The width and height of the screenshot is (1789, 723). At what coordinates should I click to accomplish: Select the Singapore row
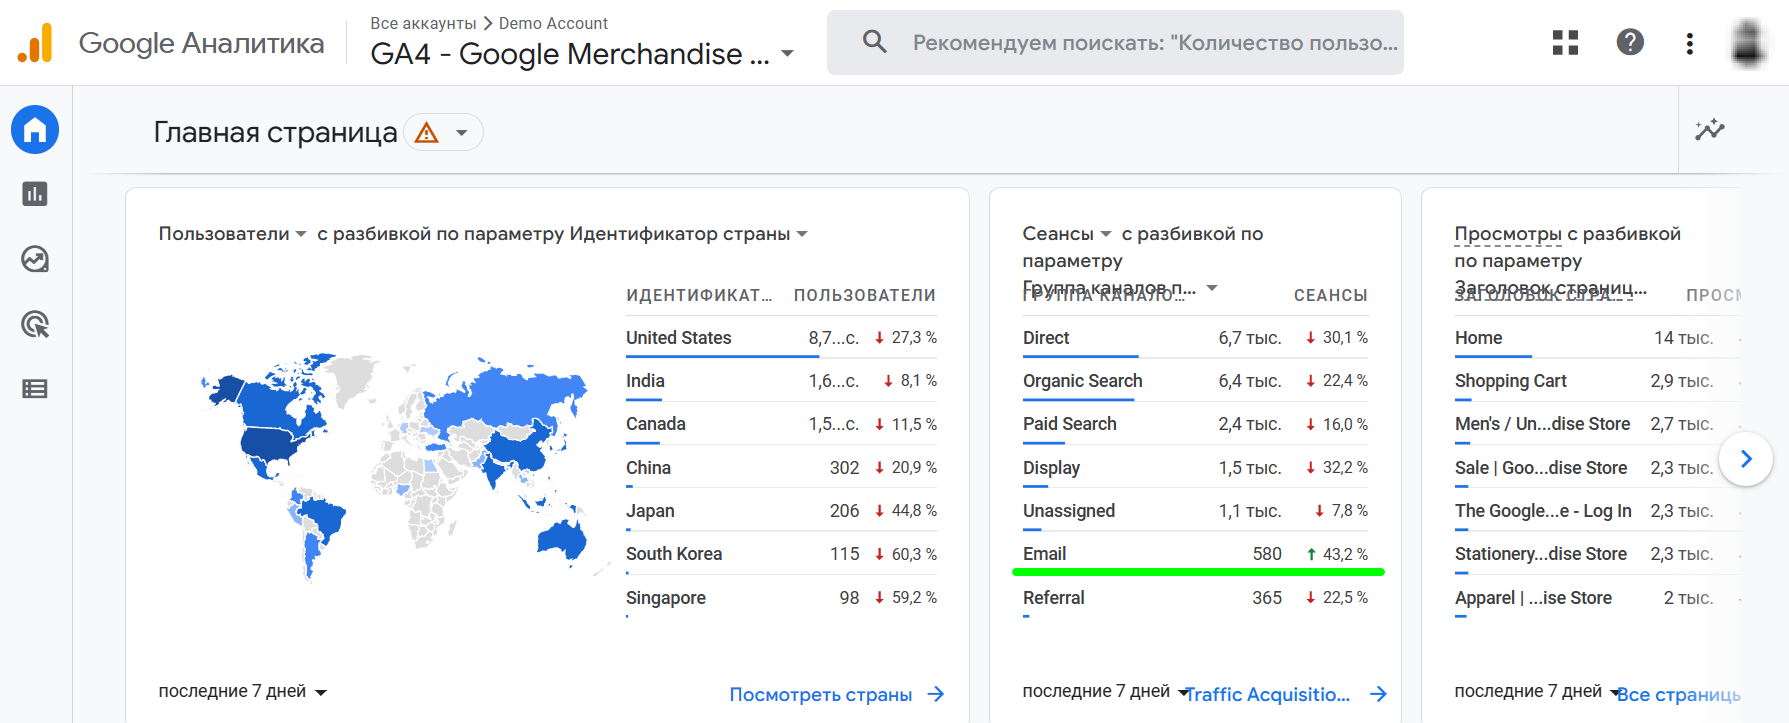point(781,598)
